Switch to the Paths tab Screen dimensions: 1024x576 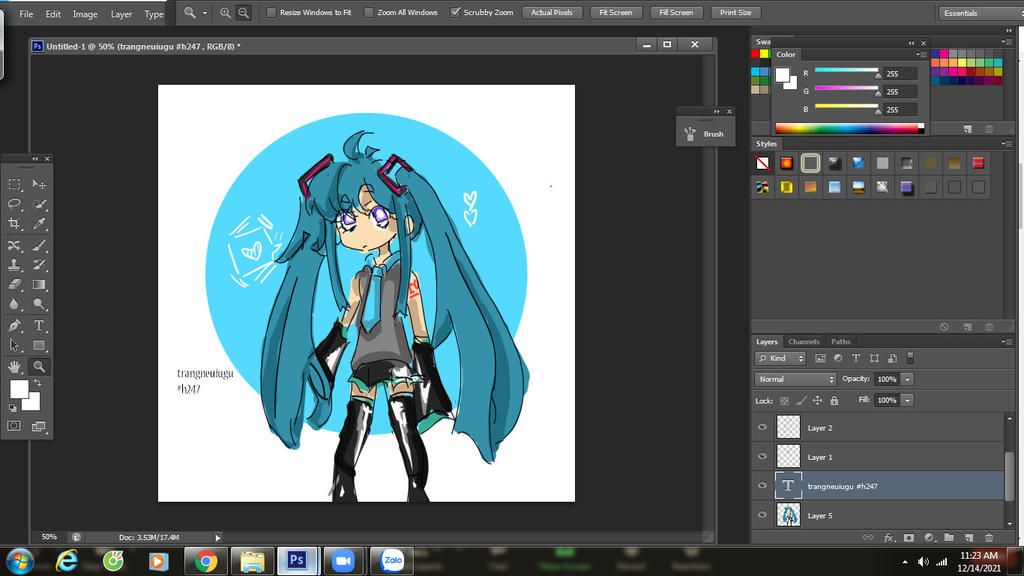click(x=840, y=342)
